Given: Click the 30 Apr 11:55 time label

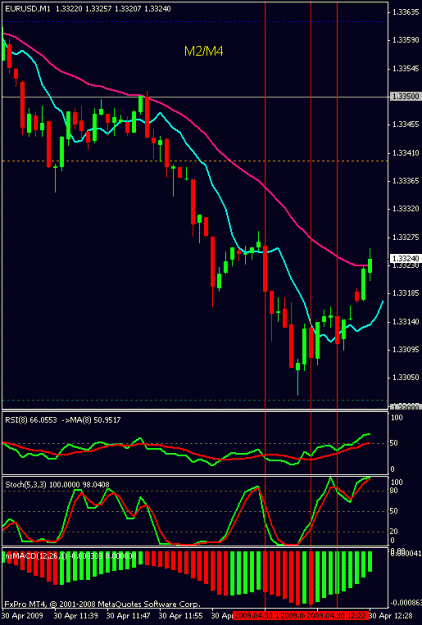Looking at the screenshot, I should [x=181, y=615].
